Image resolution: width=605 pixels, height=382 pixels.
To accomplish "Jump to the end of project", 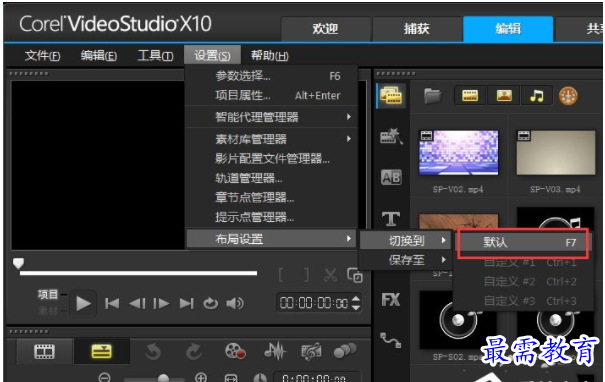I will [x=186, y=304].
